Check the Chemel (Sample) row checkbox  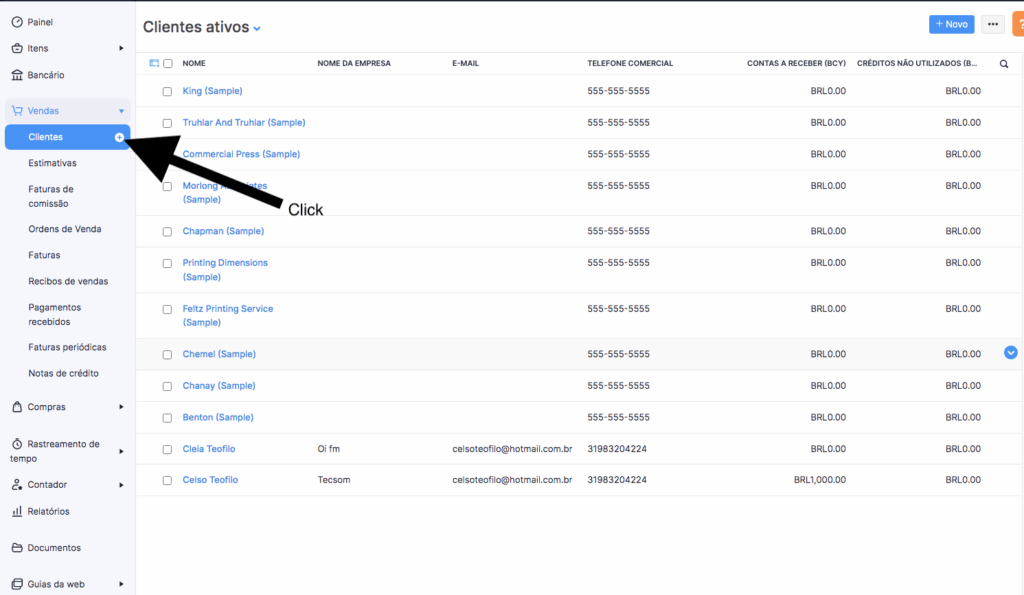tap(167, 355)
